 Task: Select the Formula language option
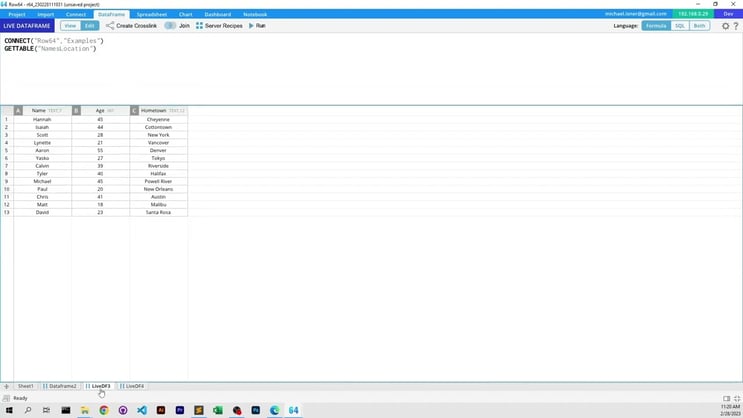click(x=655, y=26)
